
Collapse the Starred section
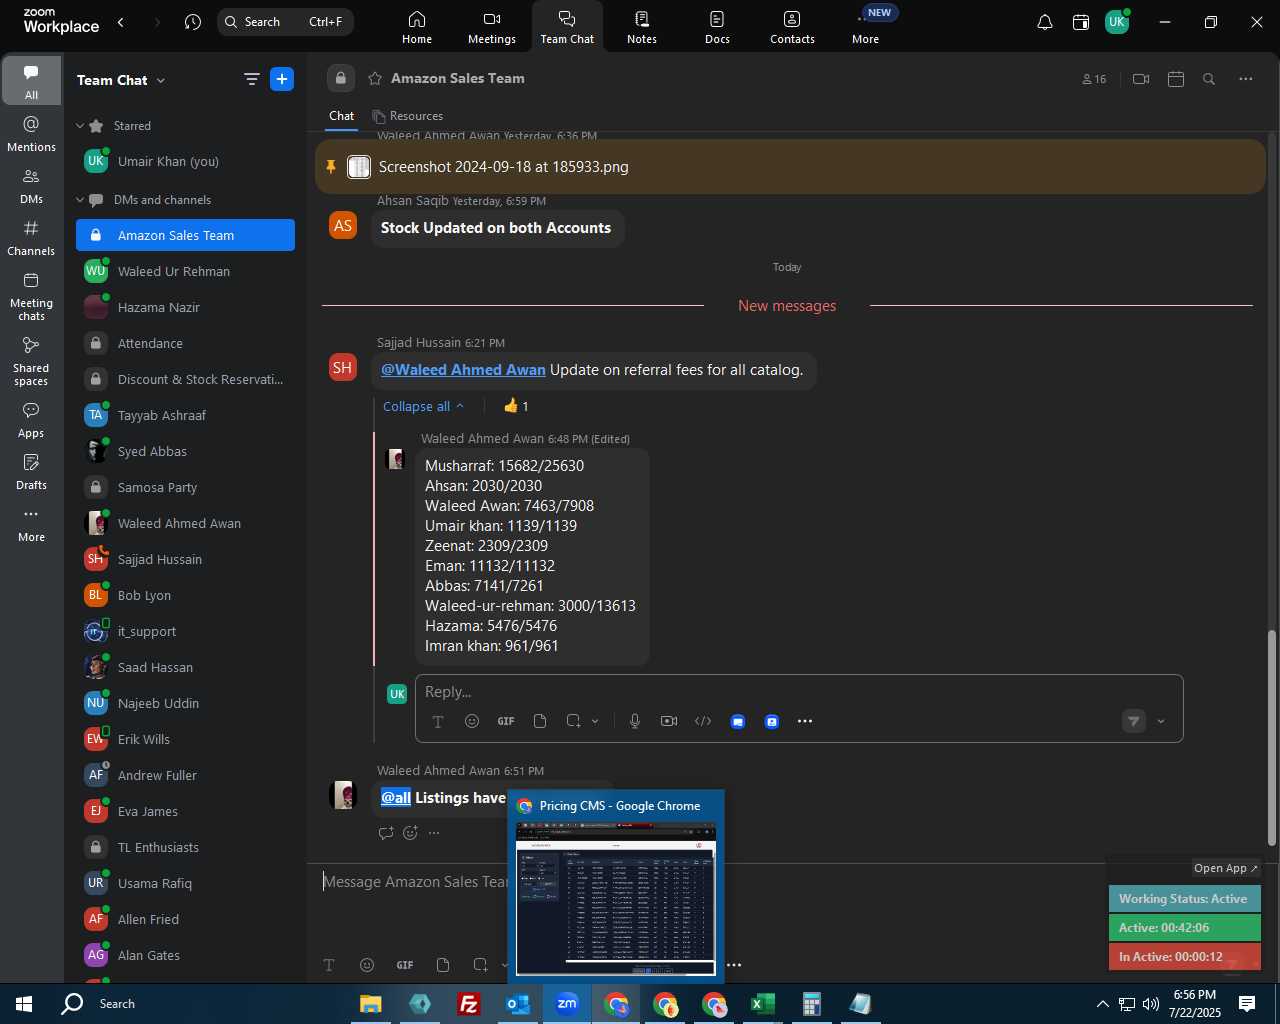pyautogui.click(x=80, y=126)
